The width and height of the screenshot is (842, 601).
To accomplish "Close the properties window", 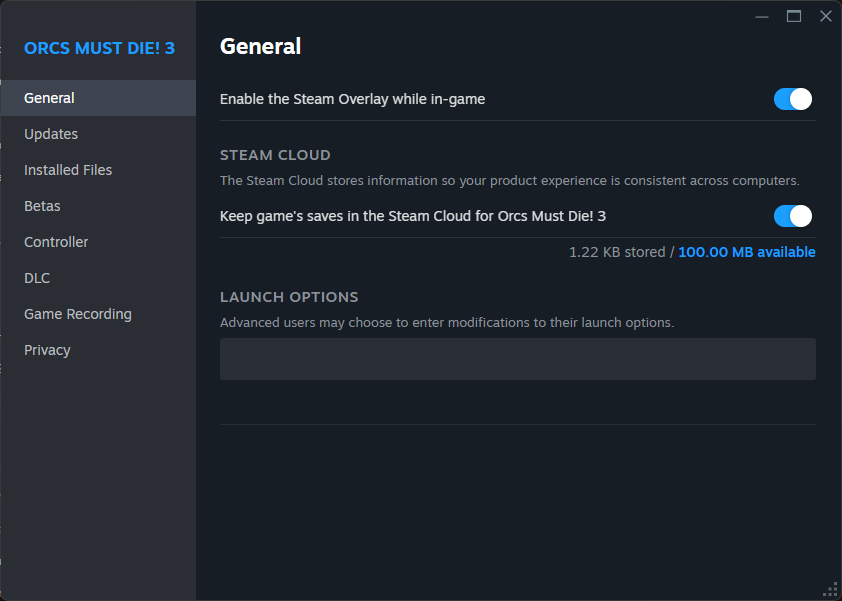I will (826, 17).
